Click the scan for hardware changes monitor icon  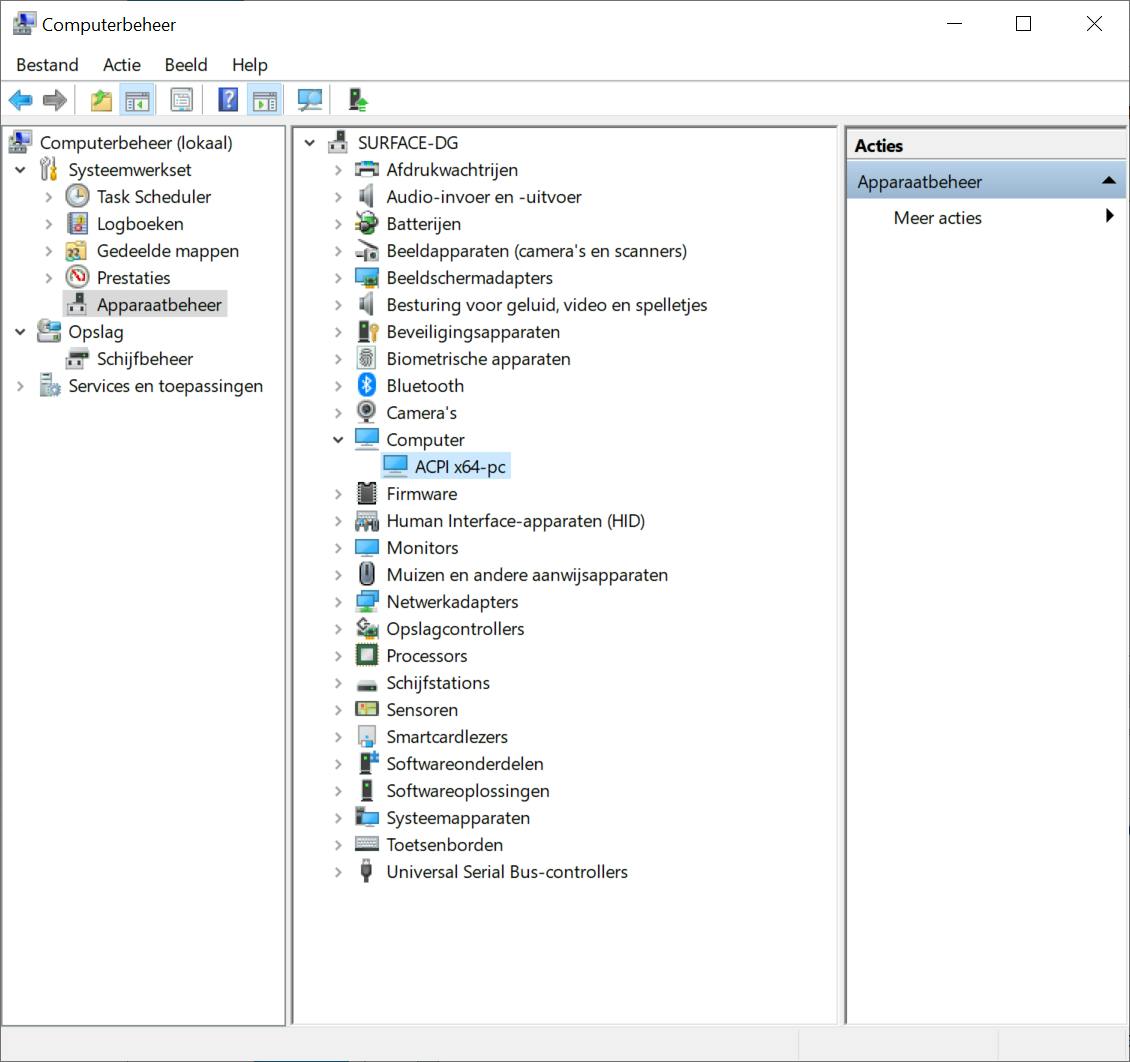(310, 100)
